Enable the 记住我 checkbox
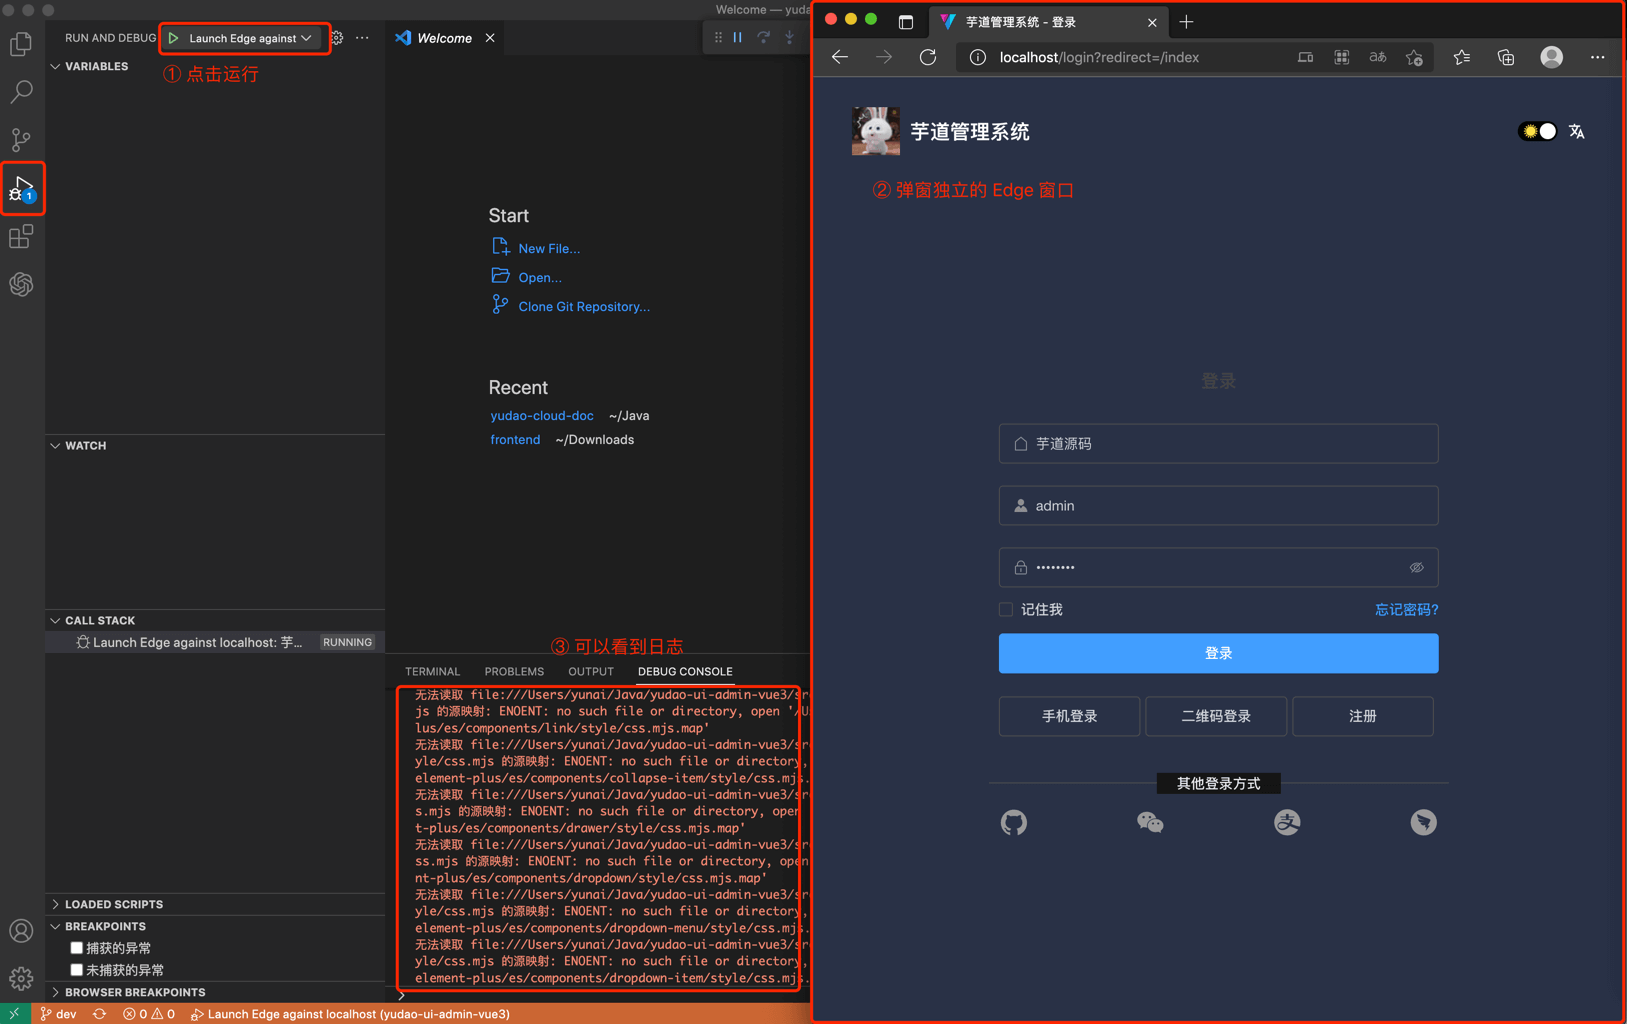1627x1024 pixels. [1004, 609]
